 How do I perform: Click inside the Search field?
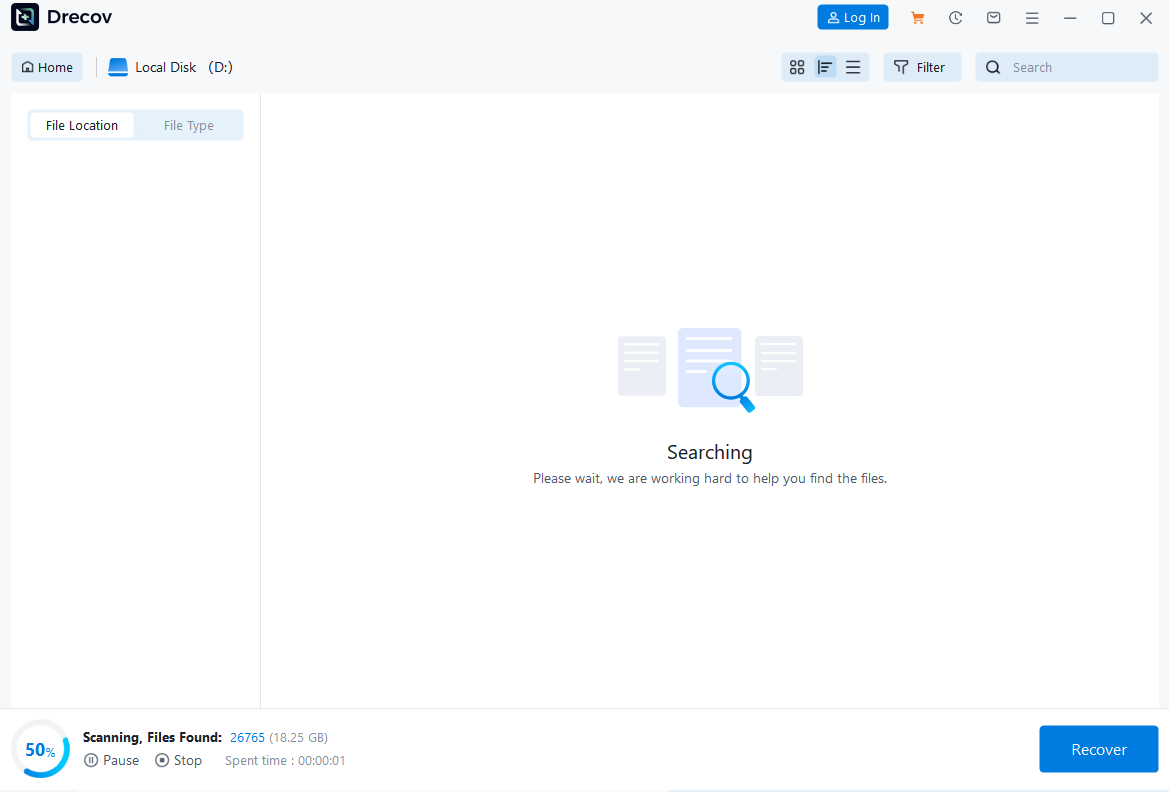click(x=1065, y=67)
